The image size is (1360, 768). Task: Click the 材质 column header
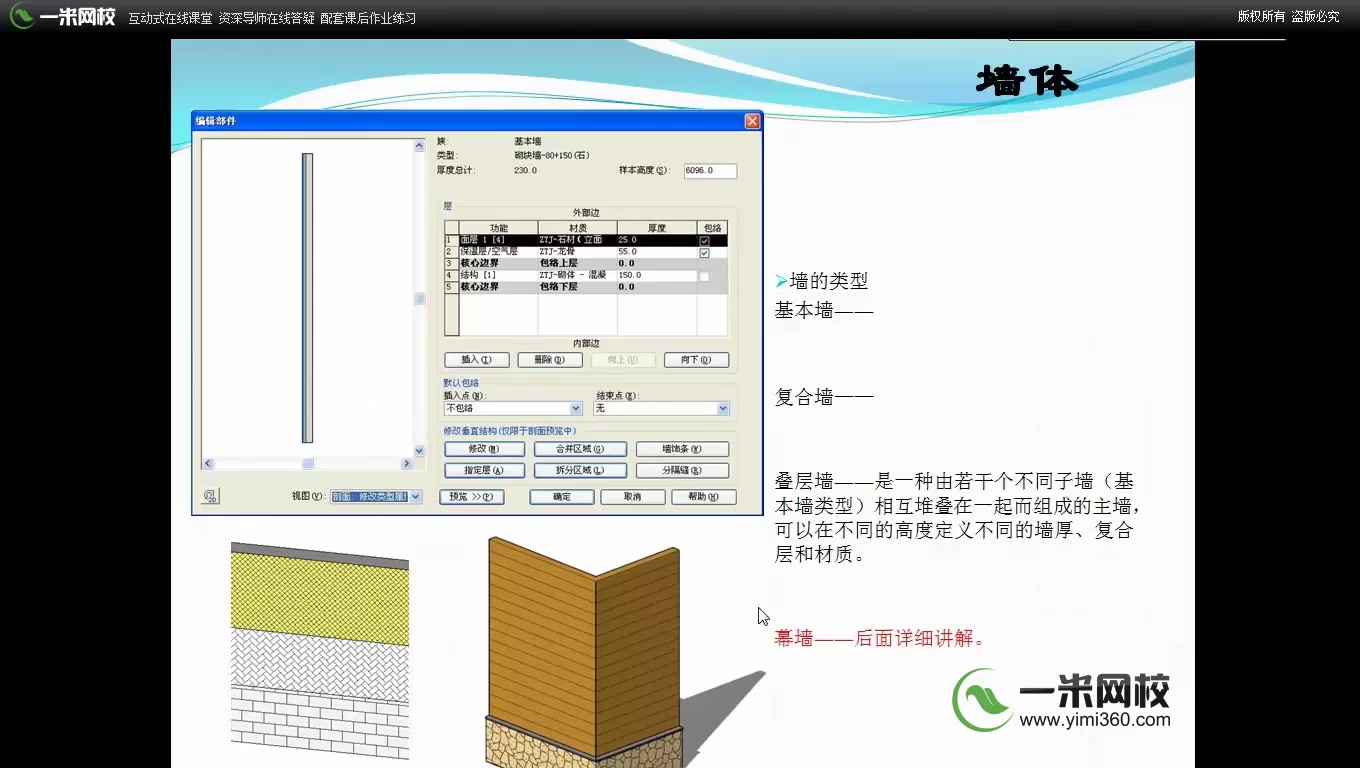pyautogui.click(x=577, y=229)
